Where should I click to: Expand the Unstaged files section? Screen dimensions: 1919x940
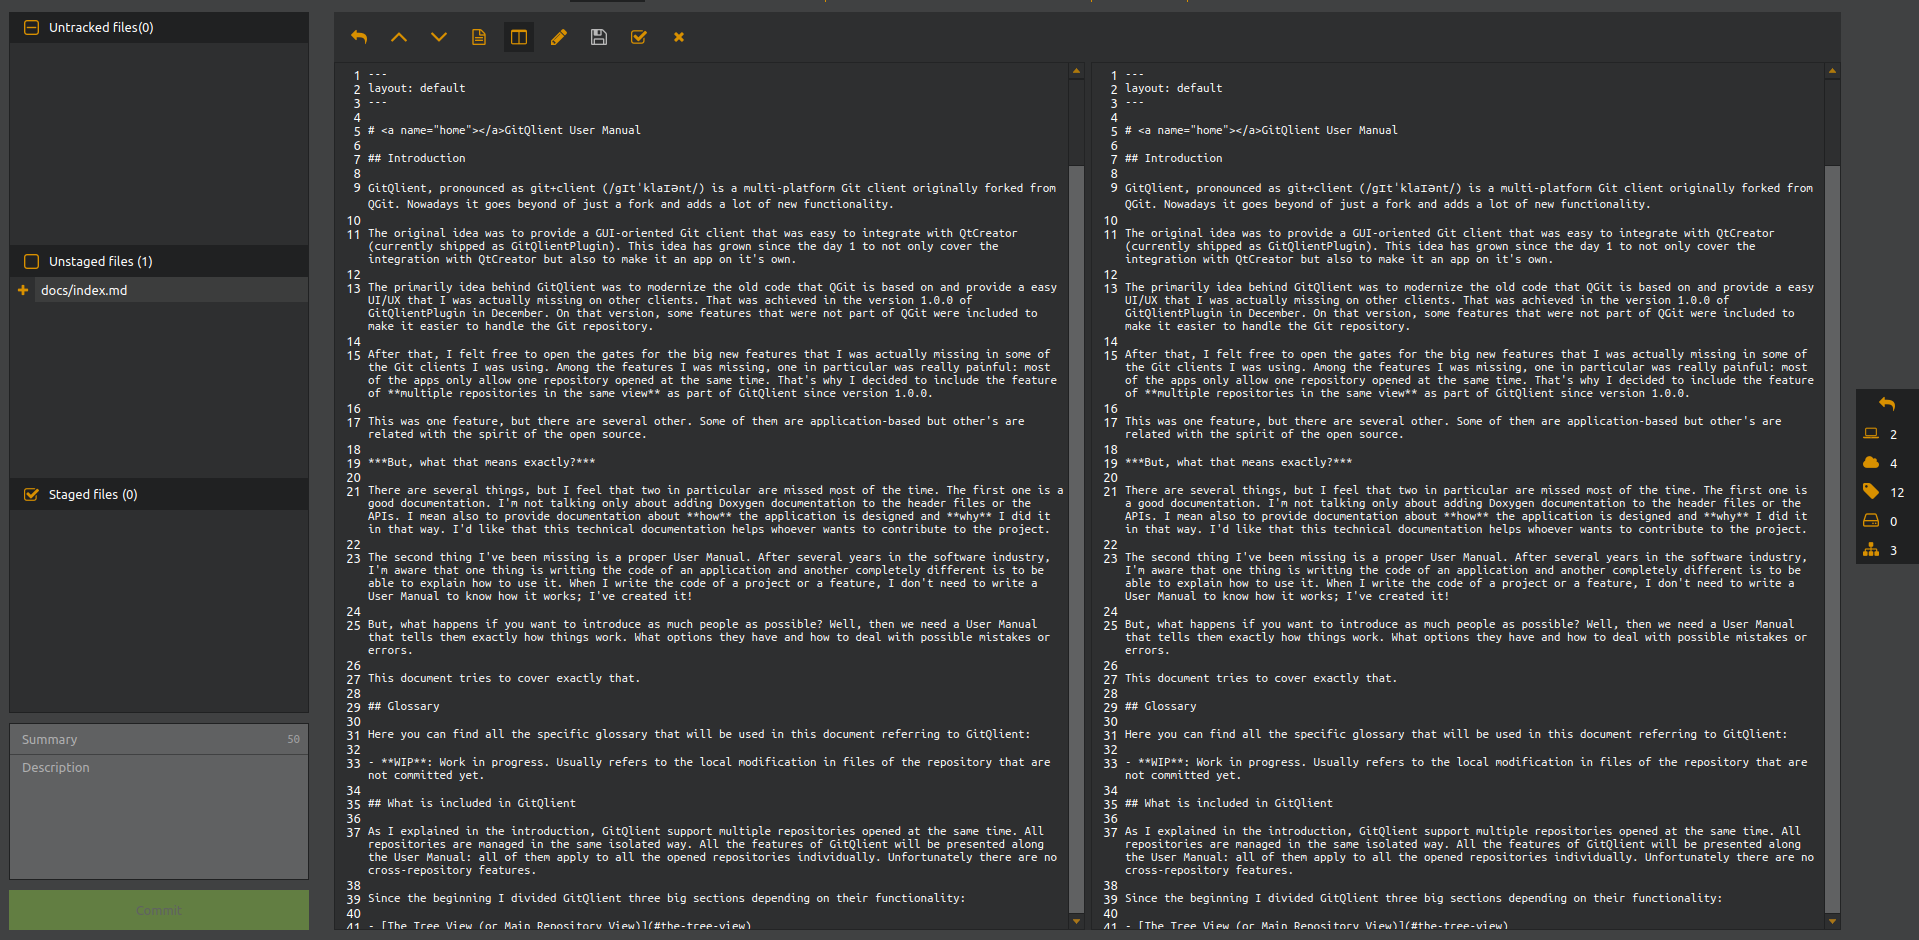pyautogui.click(x=33, y=261)
